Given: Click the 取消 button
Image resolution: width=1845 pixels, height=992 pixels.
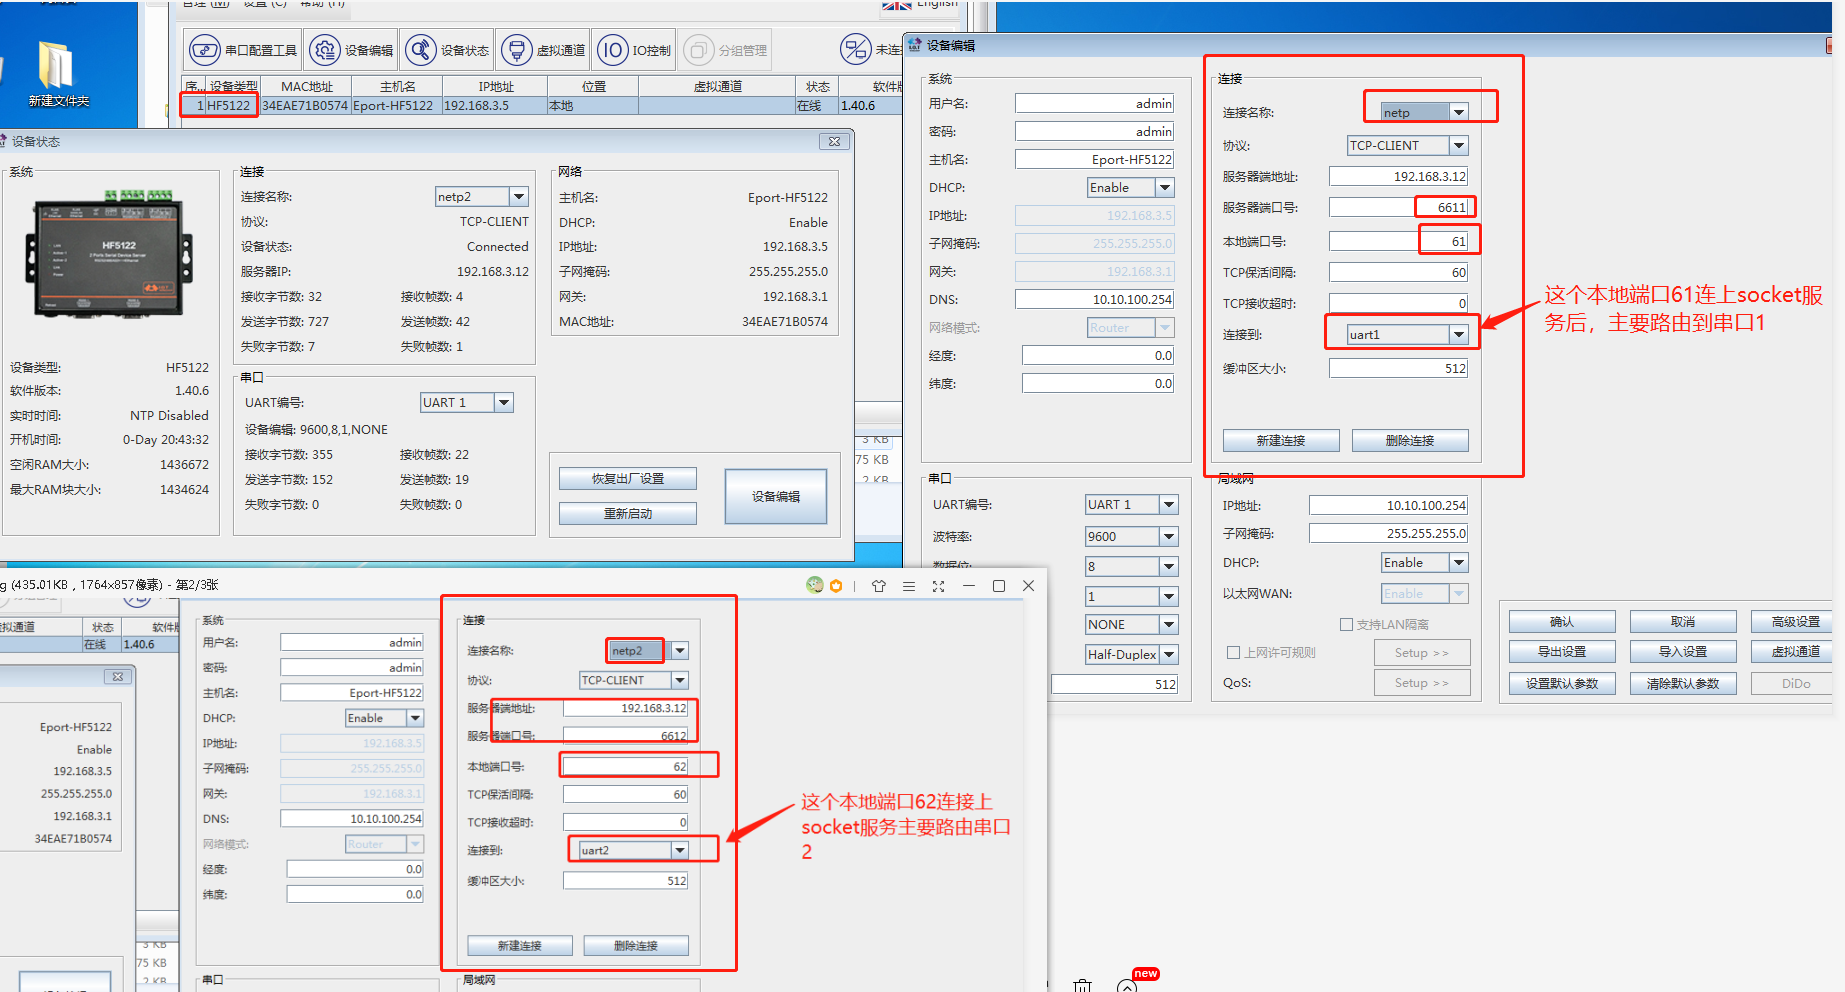Looking at the screenshot, I should tap(1683, 622).
